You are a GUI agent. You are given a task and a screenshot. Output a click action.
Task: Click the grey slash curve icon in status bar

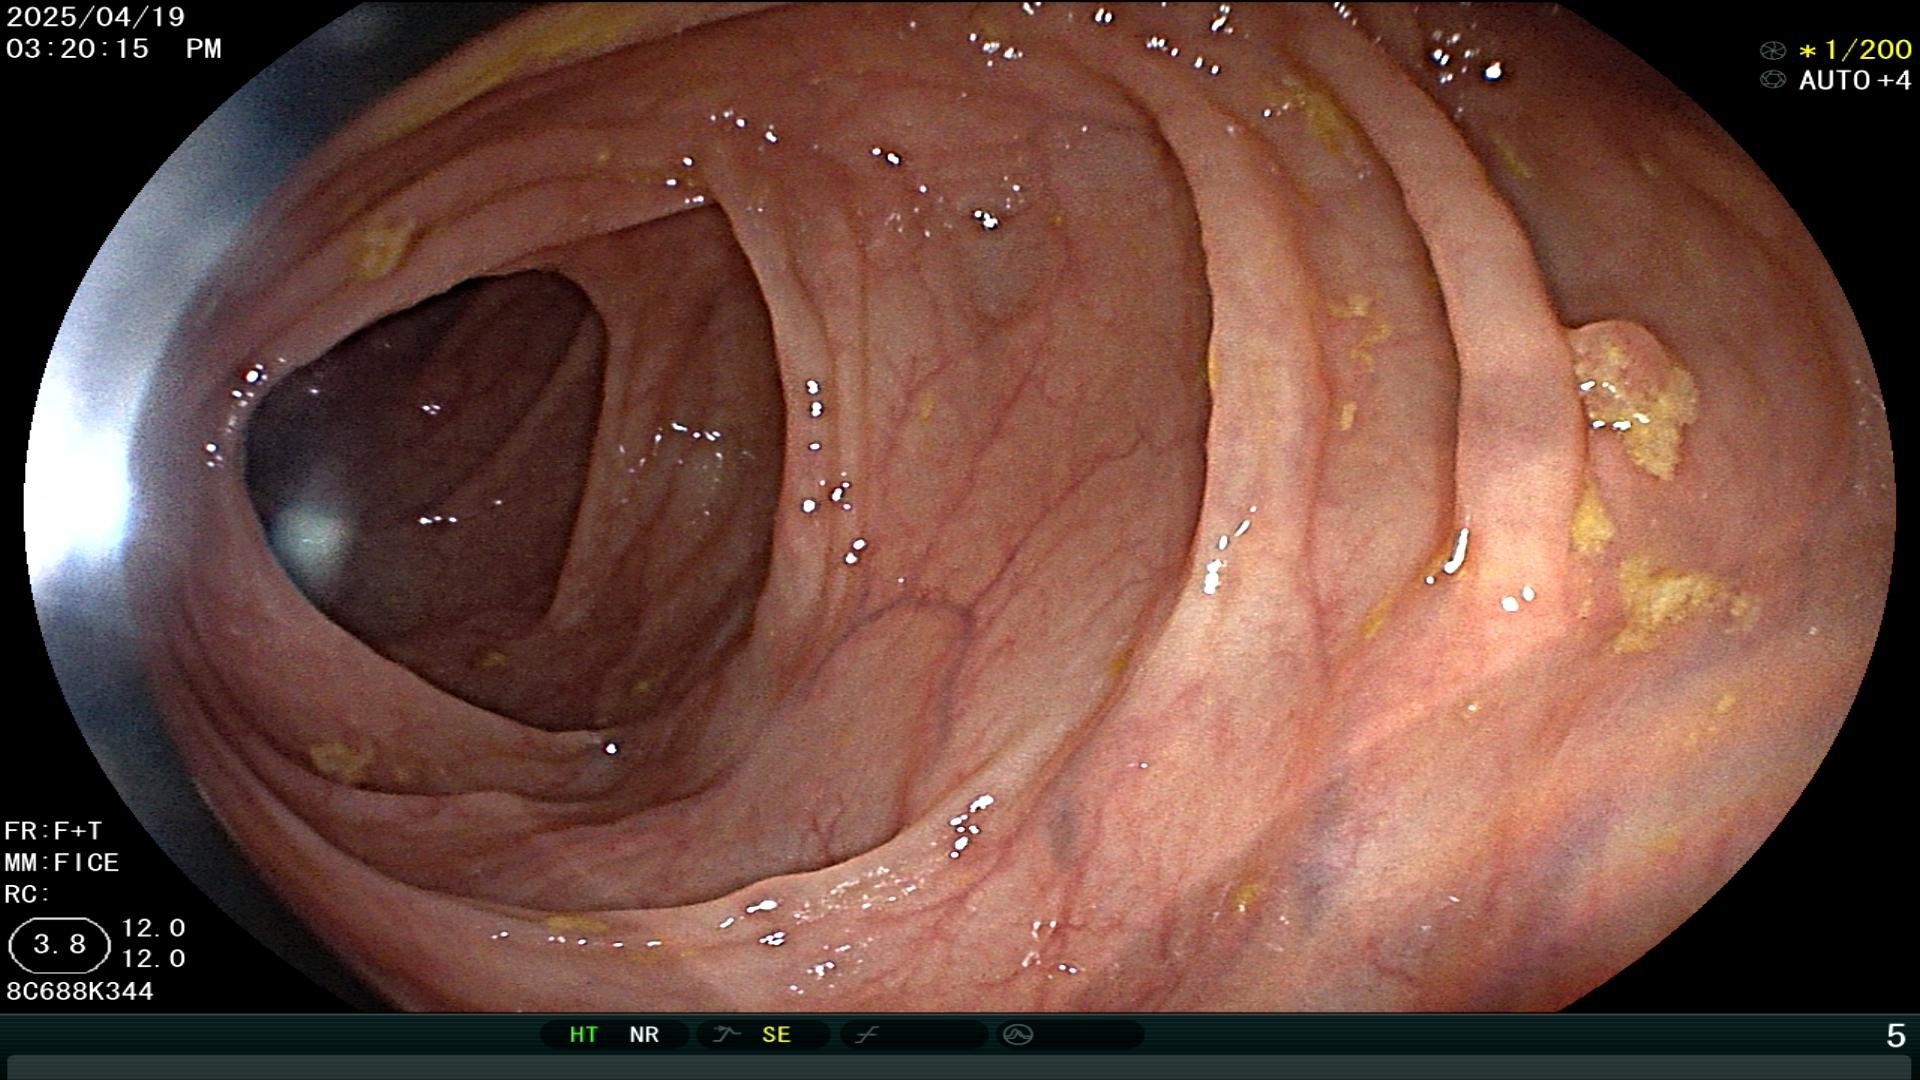click(x=866, y=1035)
